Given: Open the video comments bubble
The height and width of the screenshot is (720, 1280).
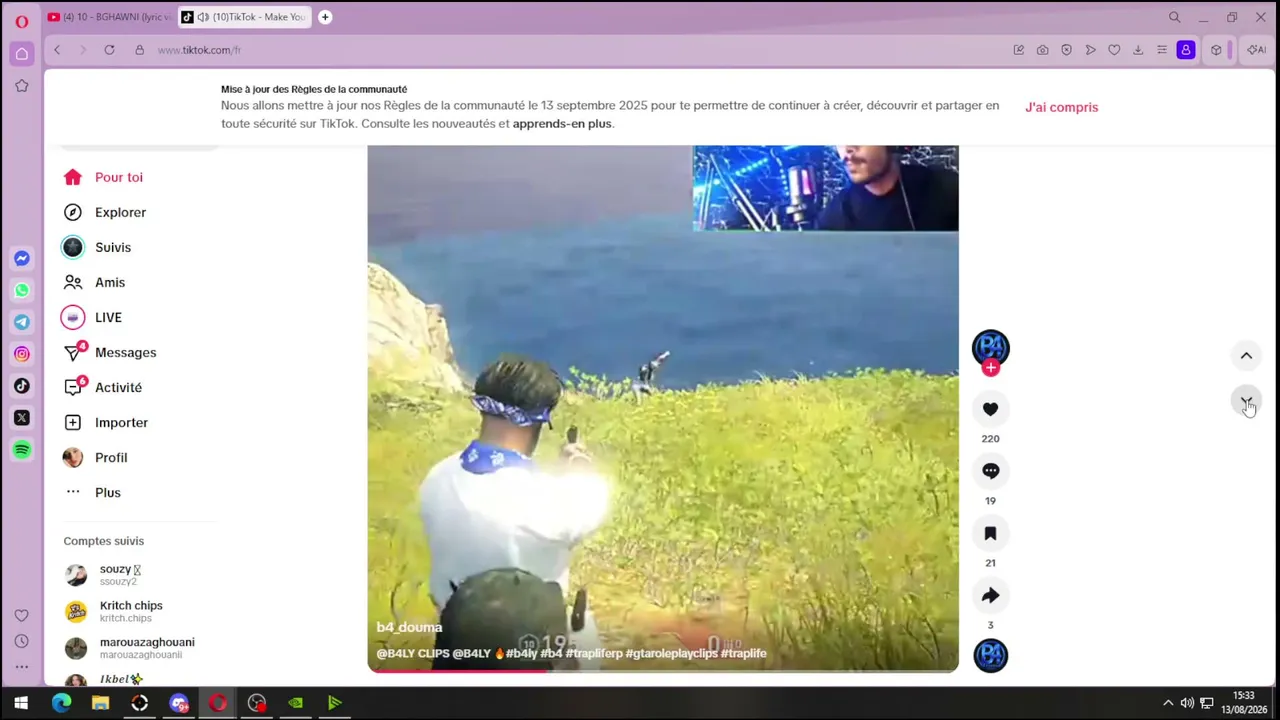Looking at the screenshot, I should tap(990, 471).
